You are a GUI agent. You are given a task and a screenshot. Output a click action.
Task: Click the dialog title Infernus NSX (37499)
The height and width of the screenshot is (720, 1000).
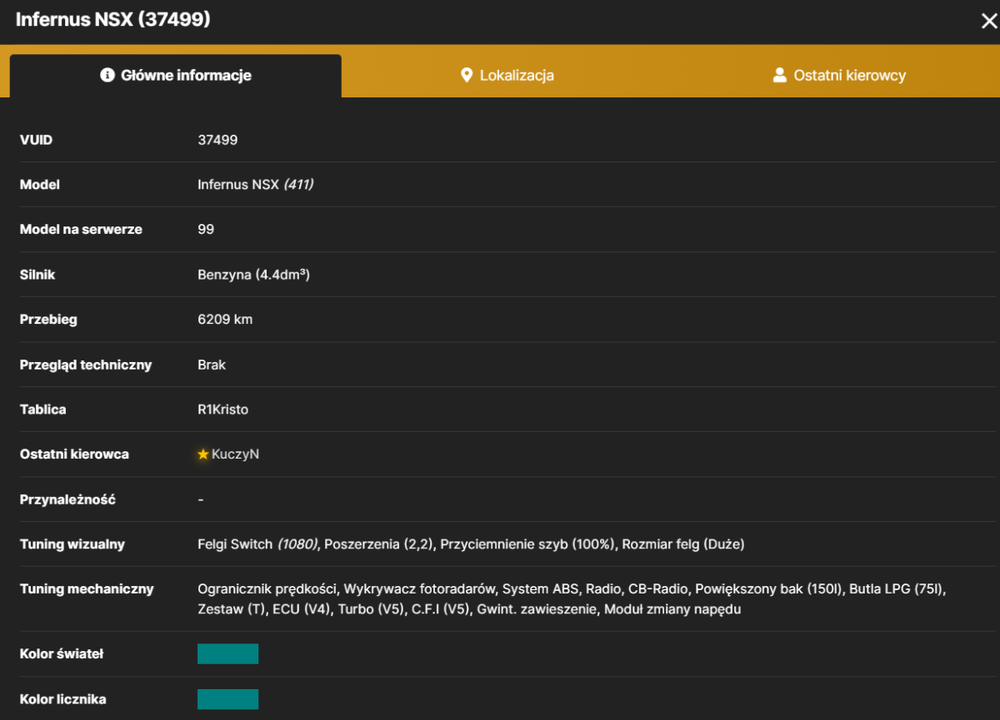[x=113, y=19]
